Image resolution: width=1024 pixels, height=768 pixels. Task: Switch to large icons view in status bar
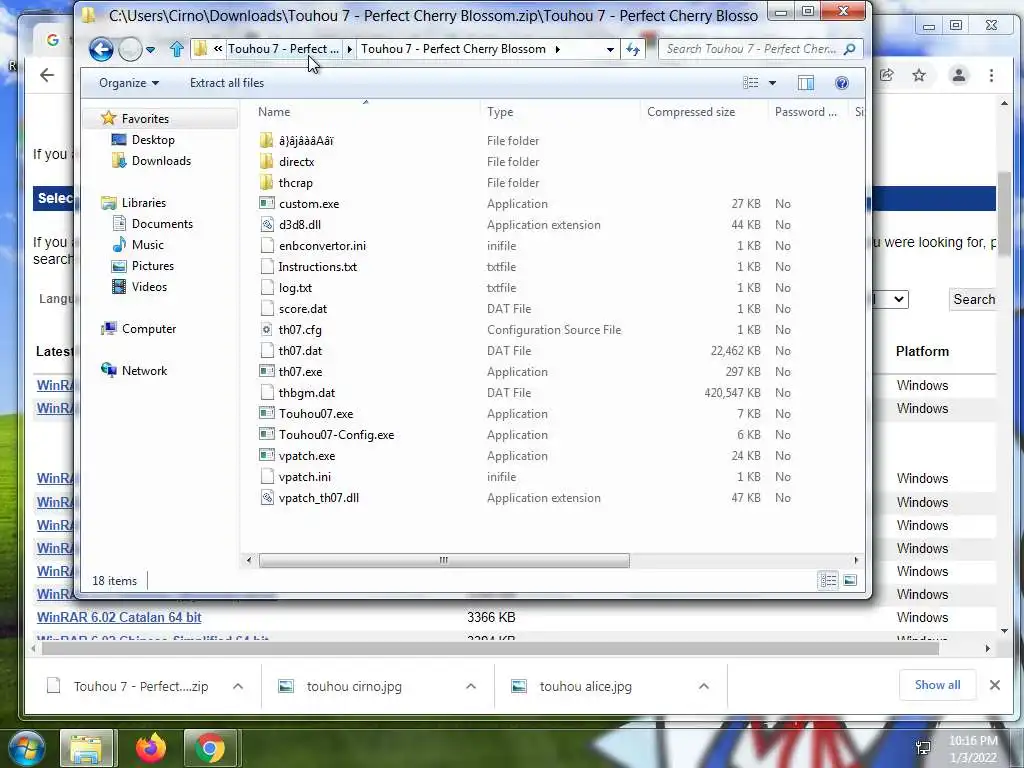click(x=850, y=580)
